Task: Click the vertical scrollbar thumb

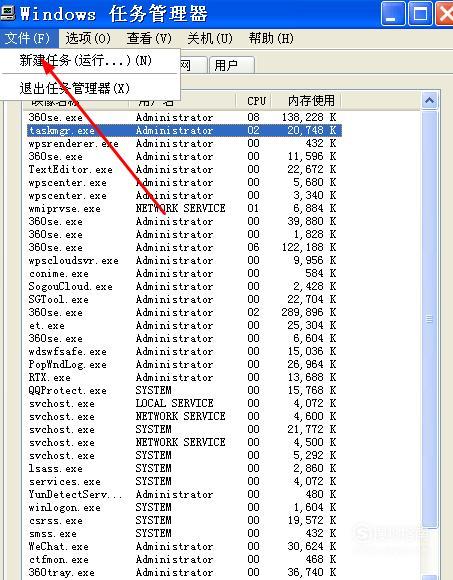Action: click(429, 318)
